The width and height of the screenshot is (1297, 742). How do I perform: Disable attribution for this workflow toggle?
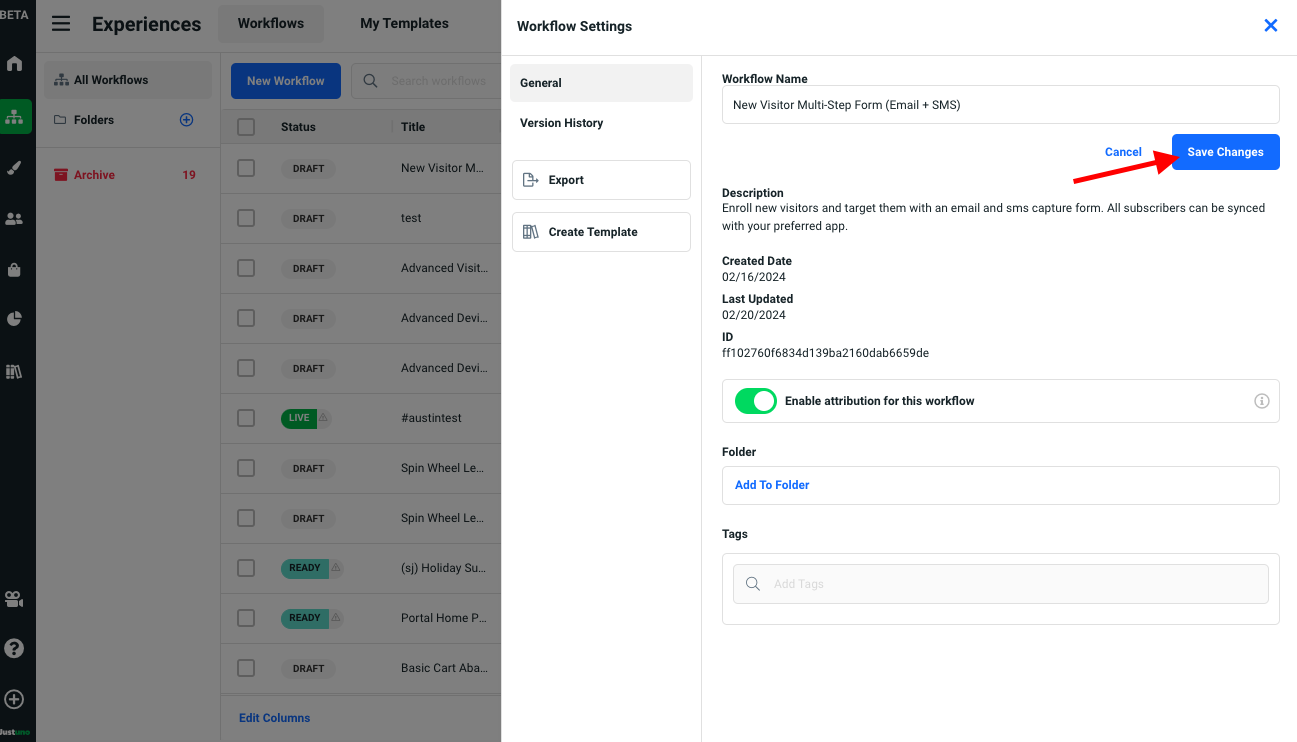click(x=755, y=401)
